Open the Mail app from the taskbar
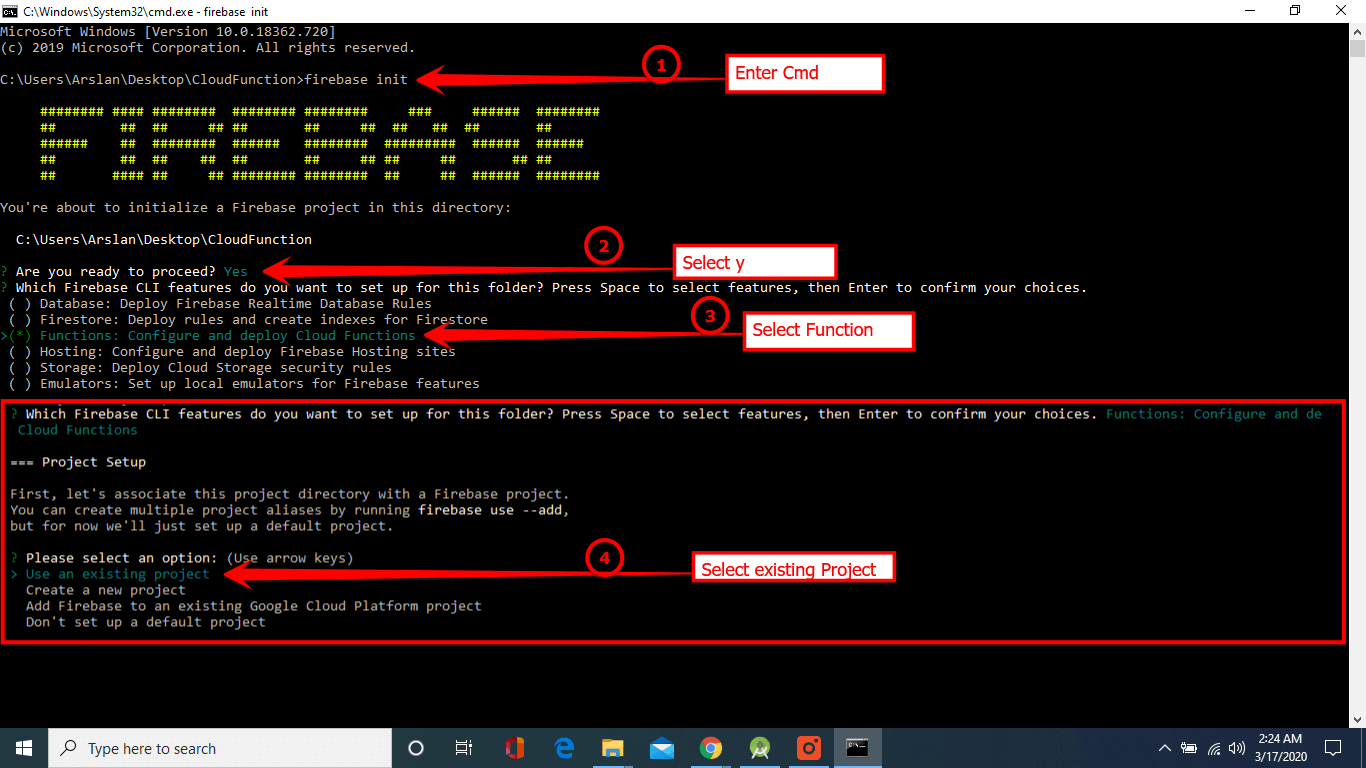The image size is (1366, 768). (662, 748)
